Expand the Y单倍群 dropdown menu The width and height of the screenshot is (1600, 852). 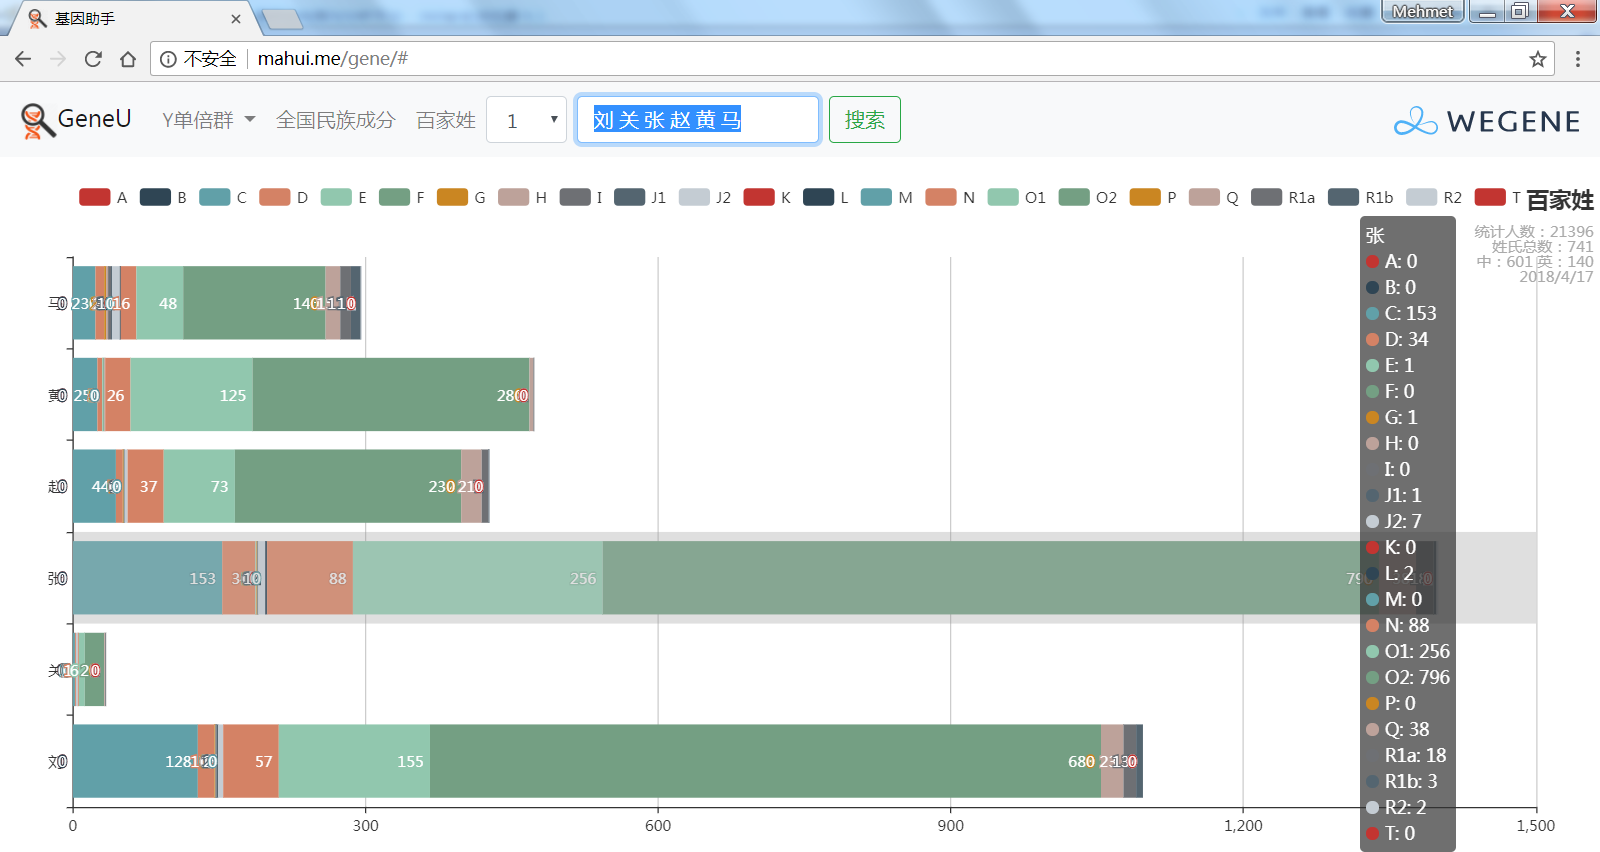[208, 120]
